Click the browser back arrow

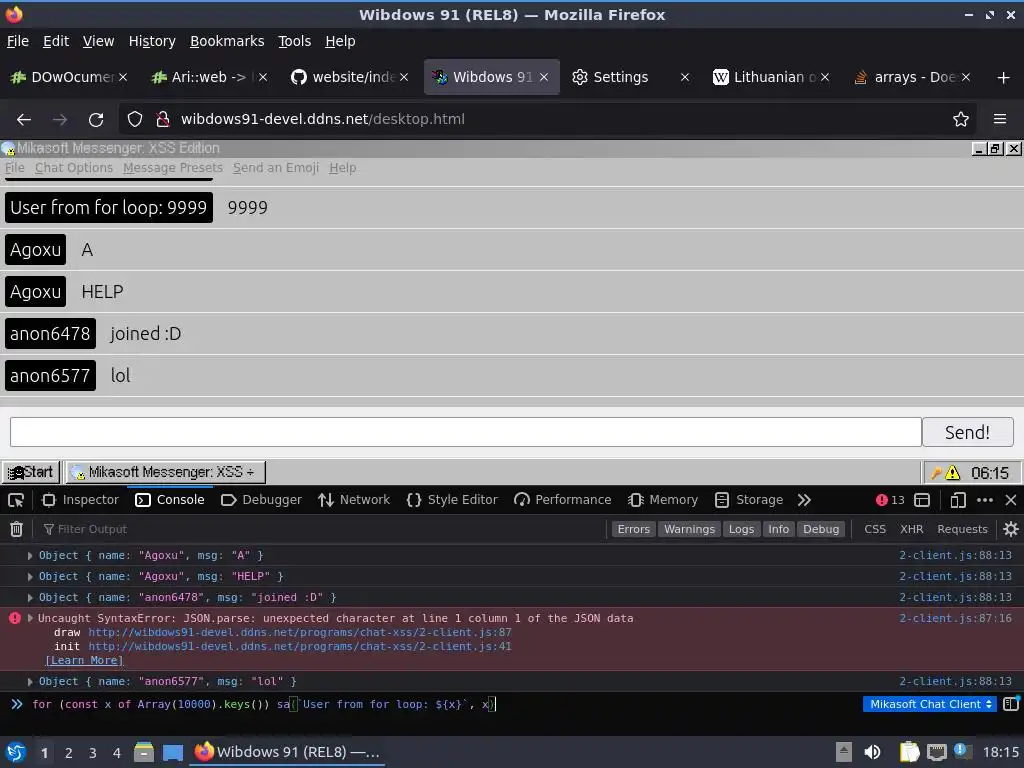coord(24,119)
